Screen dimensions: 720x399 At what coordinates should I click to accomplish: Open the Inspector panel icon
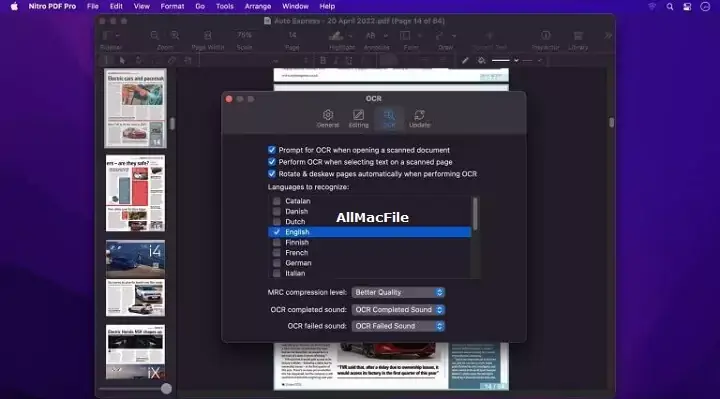(x=546, y=35)
